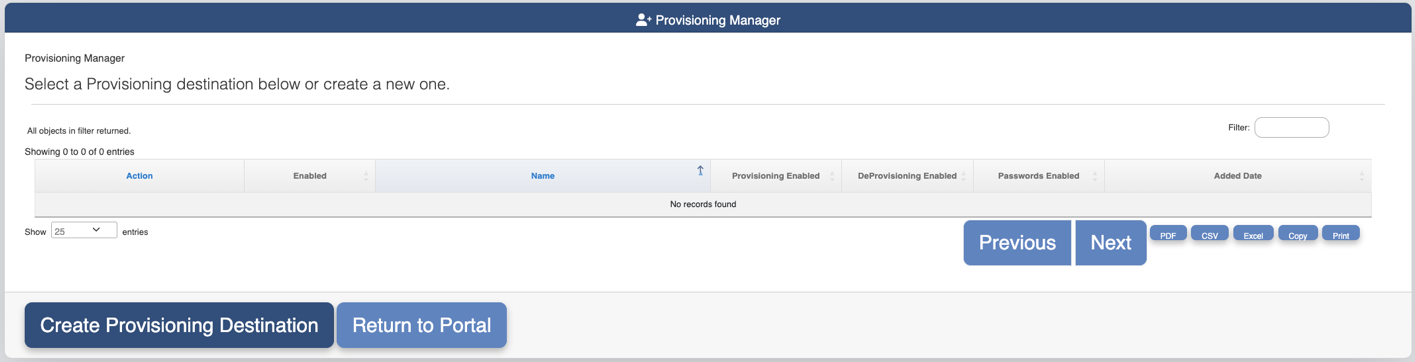1415x362 pixels.
Task: Click the 'No records found' row
Action: pos(703,204)
